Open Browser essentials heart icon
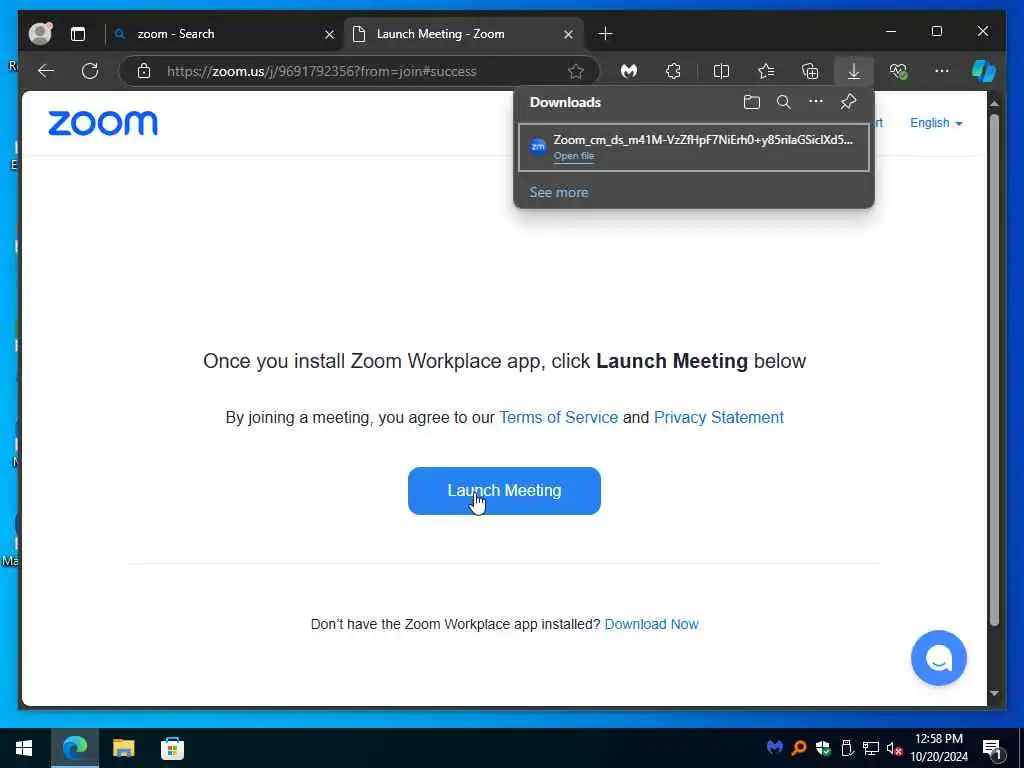The width and height of the screenshot is (1024, 768). (x=899, y=71)
